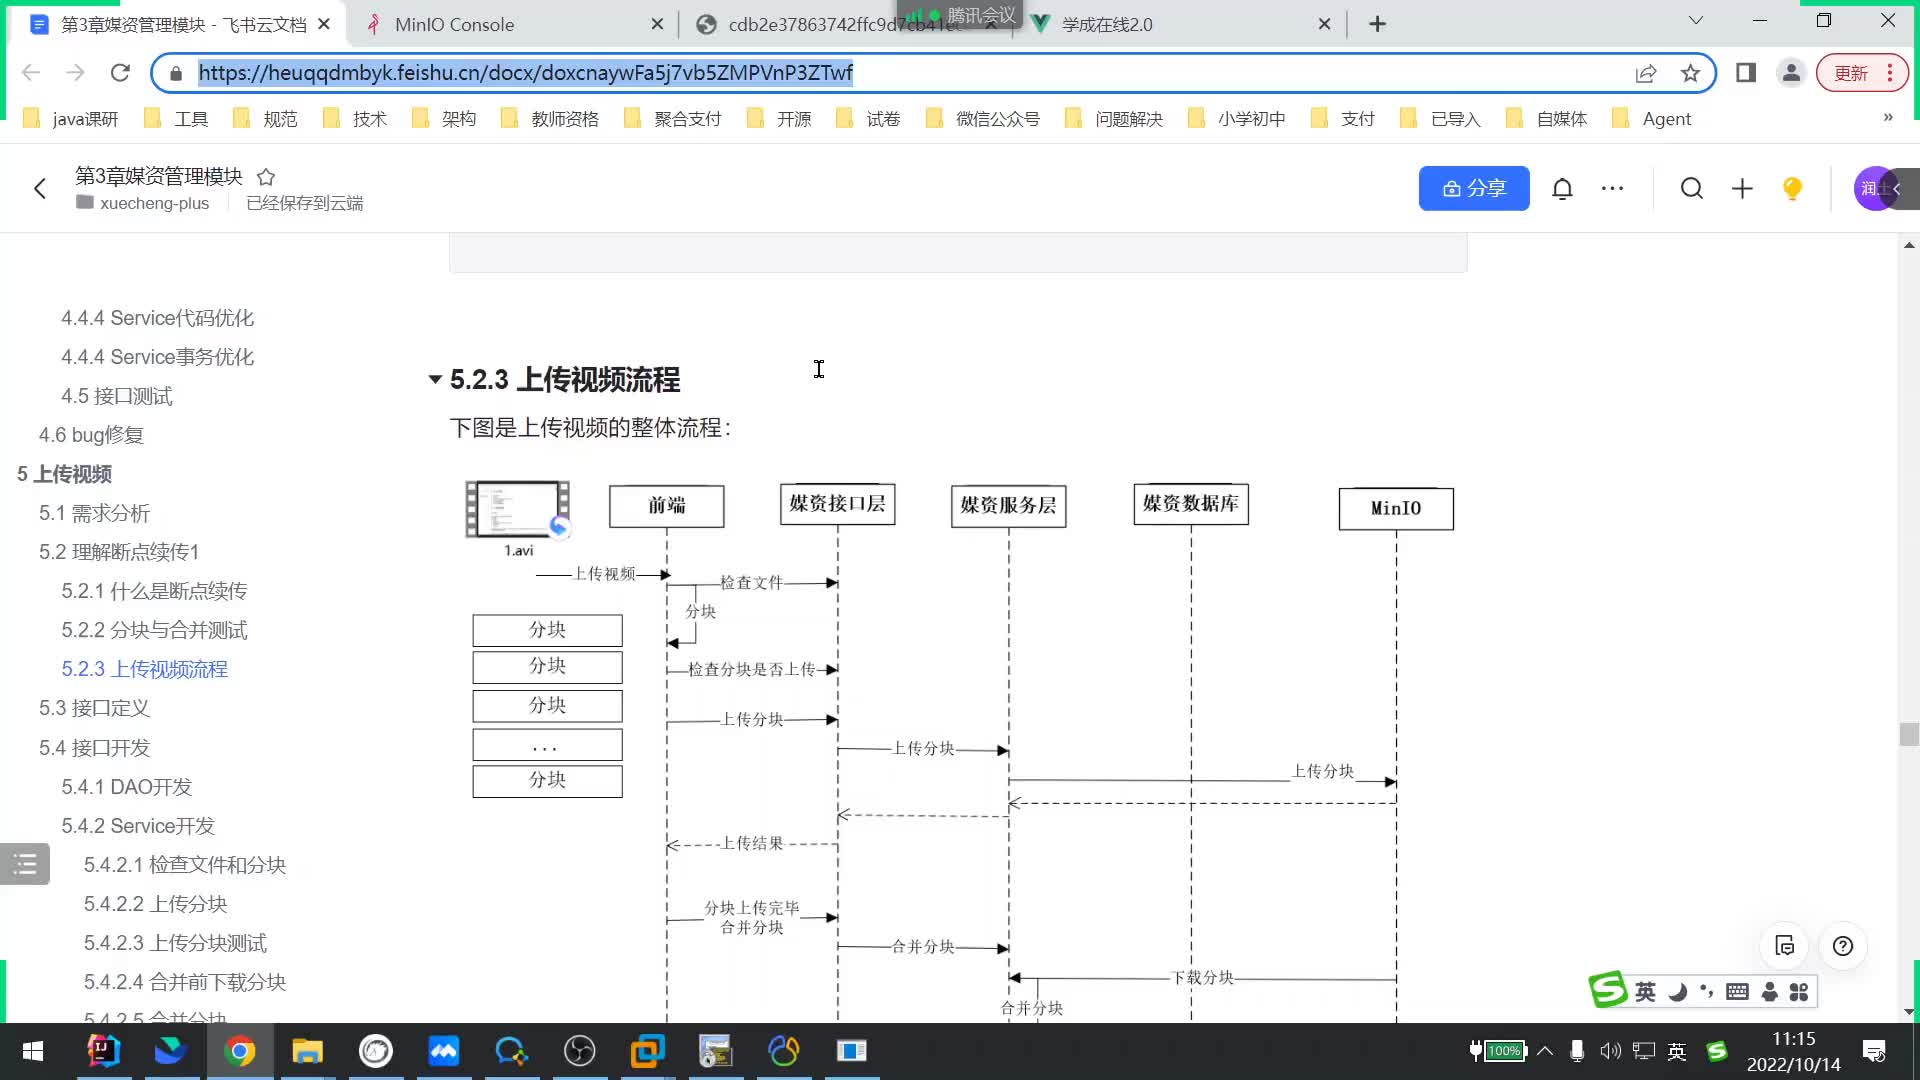
Task: Open IntelliJ IDEA from the taskbar
Action: [104, 1051]
